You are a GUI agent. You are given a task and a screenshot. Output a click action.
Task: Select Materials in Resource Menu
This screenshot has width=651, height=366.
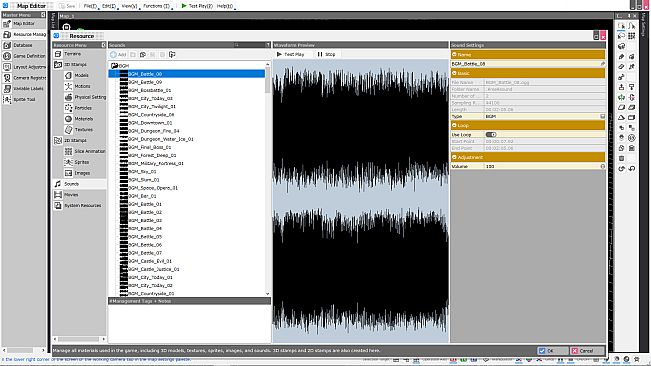point(84,119)
